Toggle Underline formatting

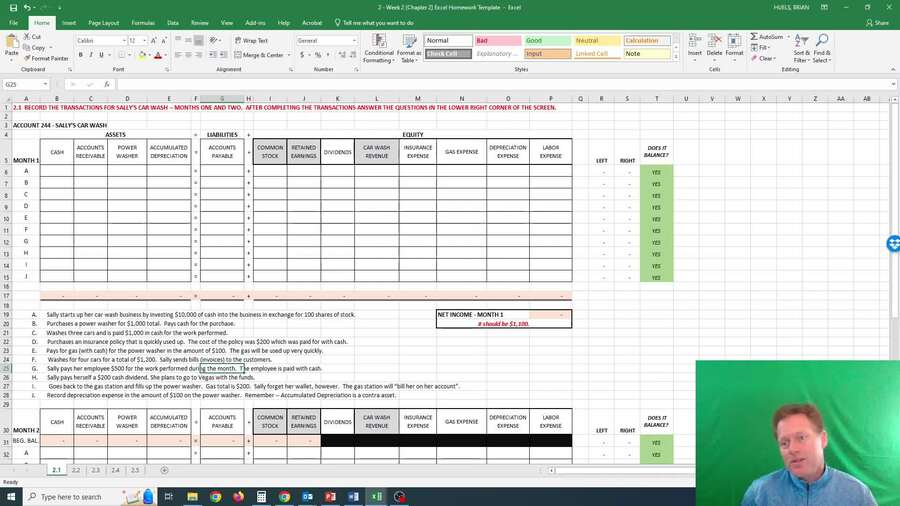[101, 55]
